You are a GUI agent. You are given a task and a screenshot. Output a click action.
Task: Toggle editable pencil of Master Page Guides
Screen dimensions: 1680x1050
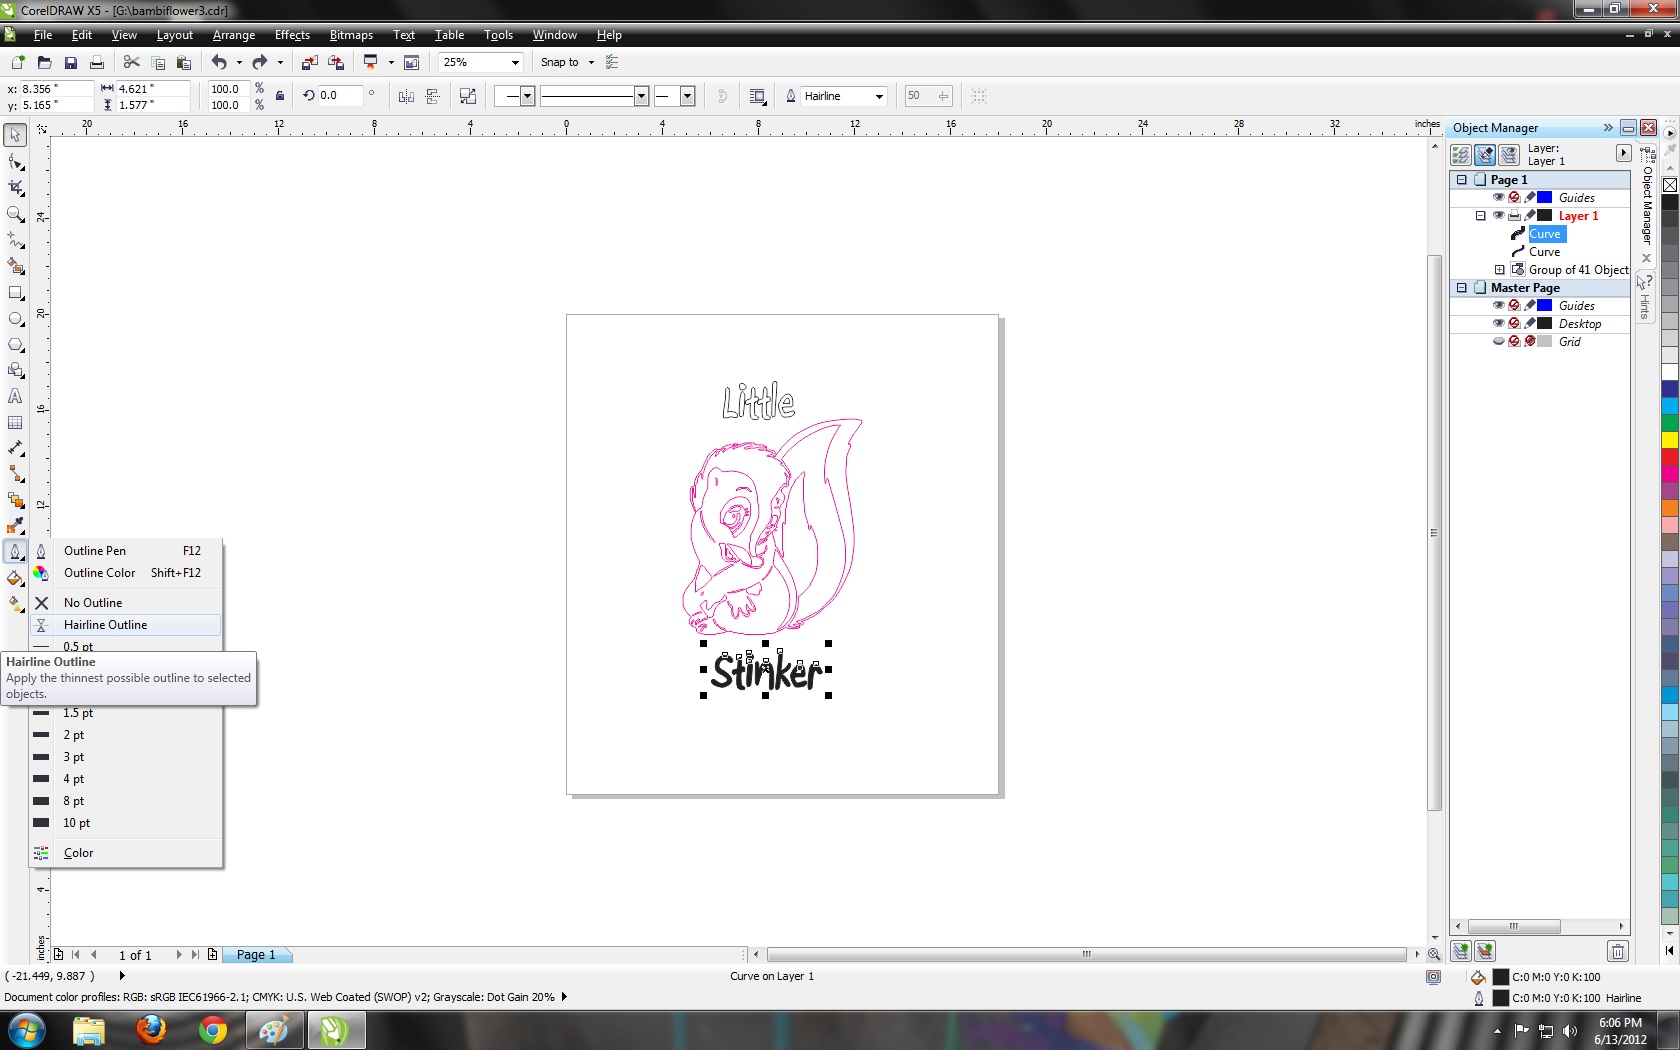pyautogui.click(x=1530, y=305)
